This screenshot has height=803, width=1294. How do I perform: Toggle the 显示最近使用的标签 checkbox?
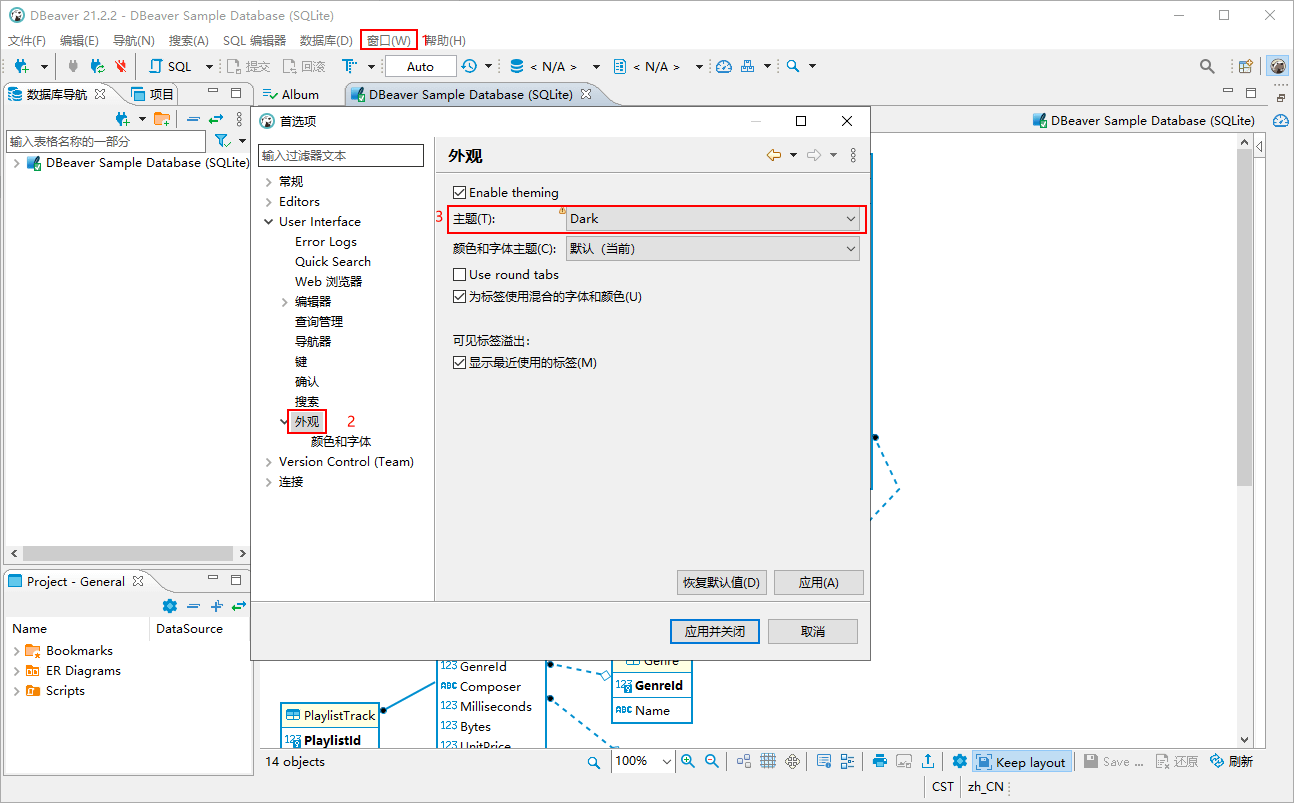pos(459,362)
